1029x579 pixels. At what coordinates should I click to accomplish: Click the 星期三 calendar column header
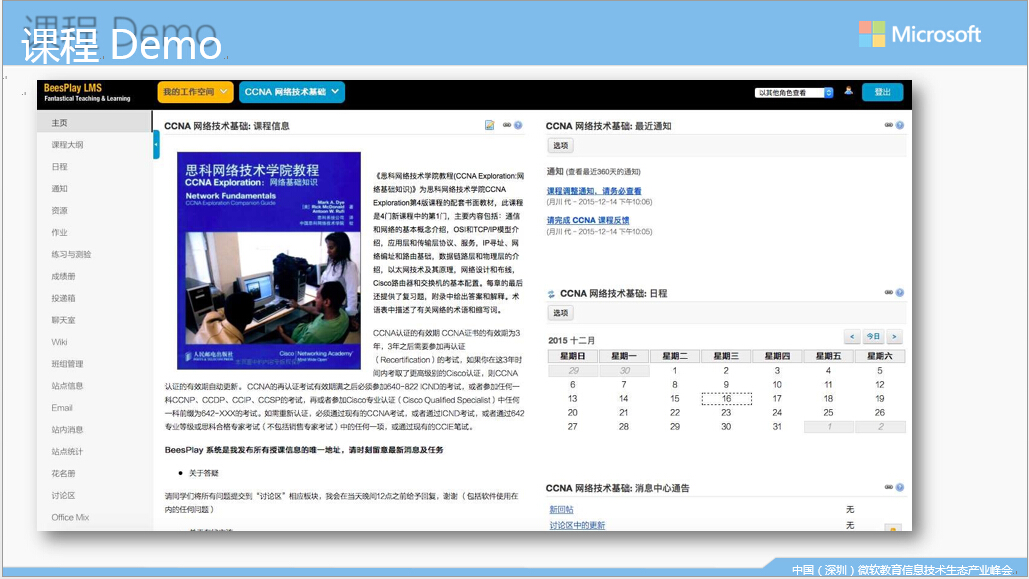click(x=726, y=356)
